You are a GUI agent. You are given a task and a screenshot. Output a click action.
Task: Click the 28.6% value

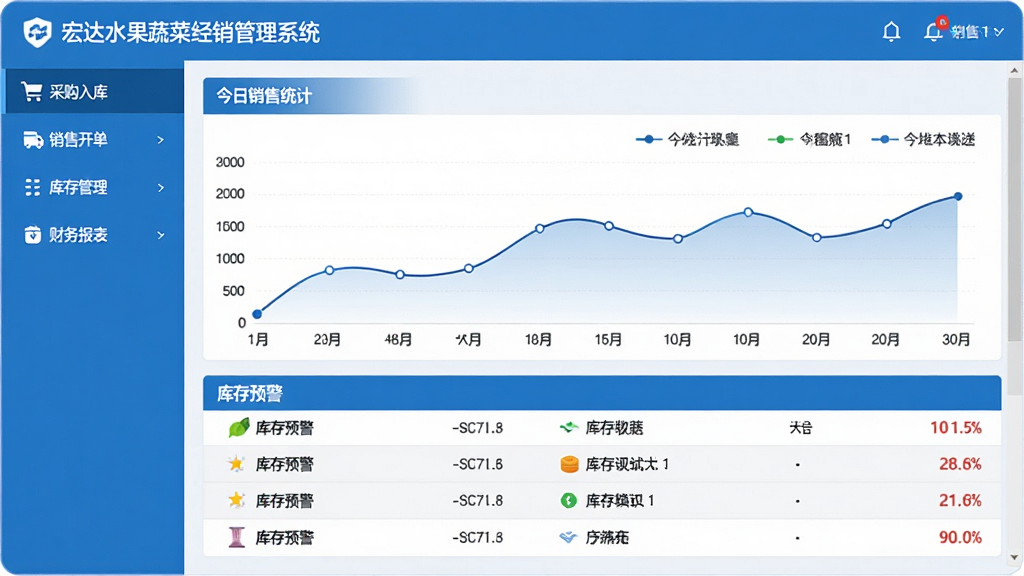(960, 464)
